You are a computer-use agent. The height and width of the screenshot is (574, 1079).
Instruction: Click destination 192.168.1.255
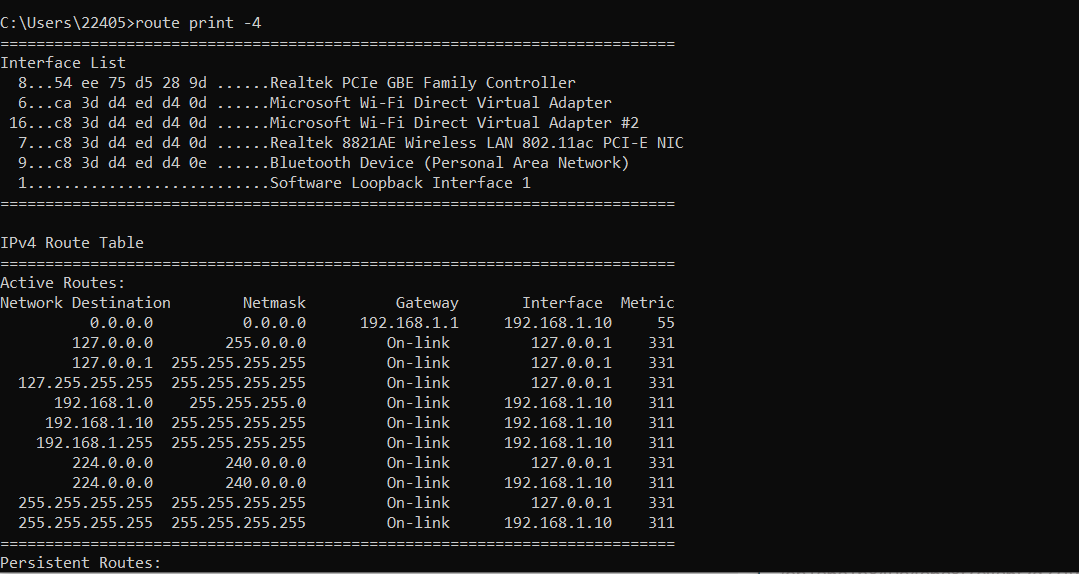(x=95, y=443)
